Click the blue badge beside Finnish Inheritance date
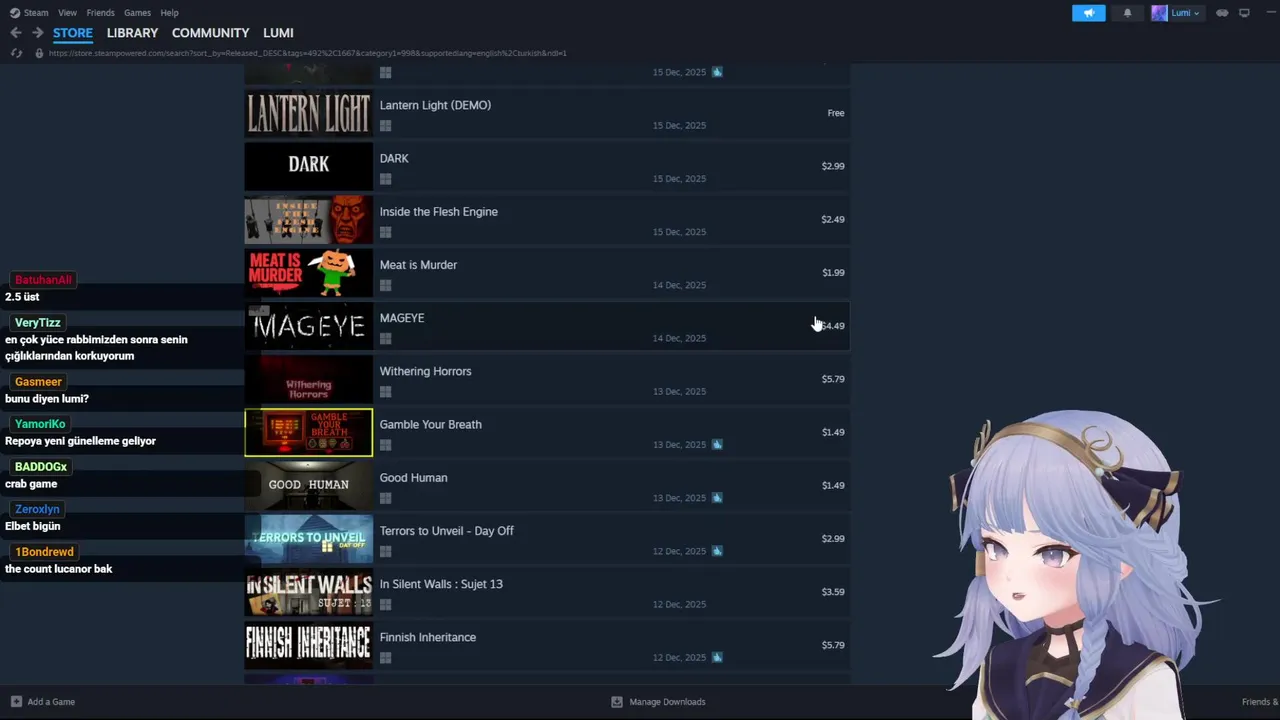The height and width of the screenshot is (720, 1280). 717,657
